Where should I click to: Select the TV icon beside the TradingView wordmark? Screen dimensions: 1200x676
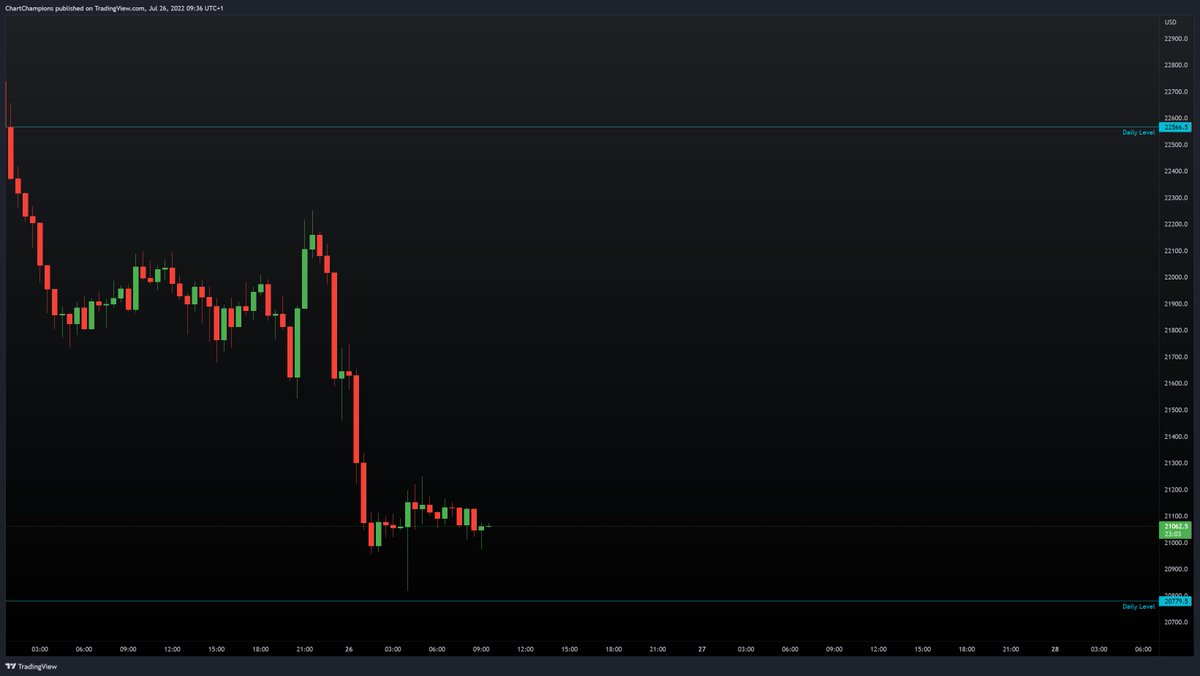pos(11,666)
